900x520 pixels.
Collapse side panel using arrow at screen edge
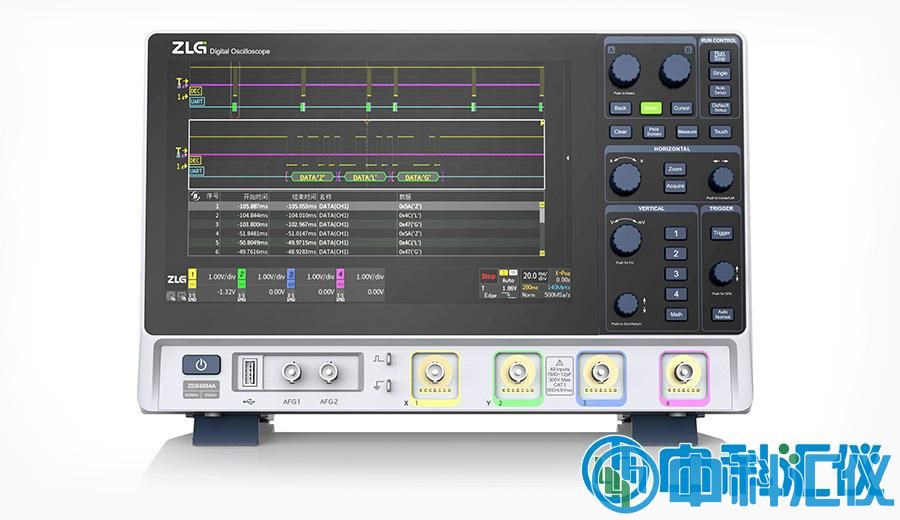coord(567,157)
